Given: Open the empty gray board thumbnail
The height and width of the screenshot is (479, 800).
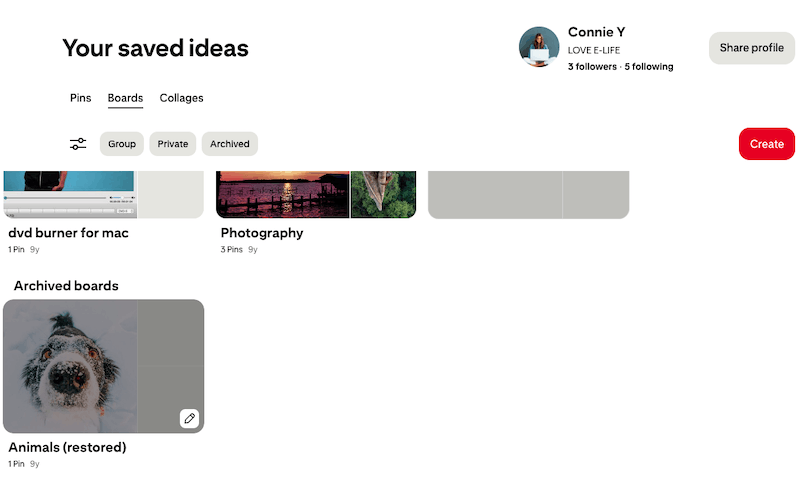Looking at the screenshot, I should pyautogui.click(x=528, y=195).
